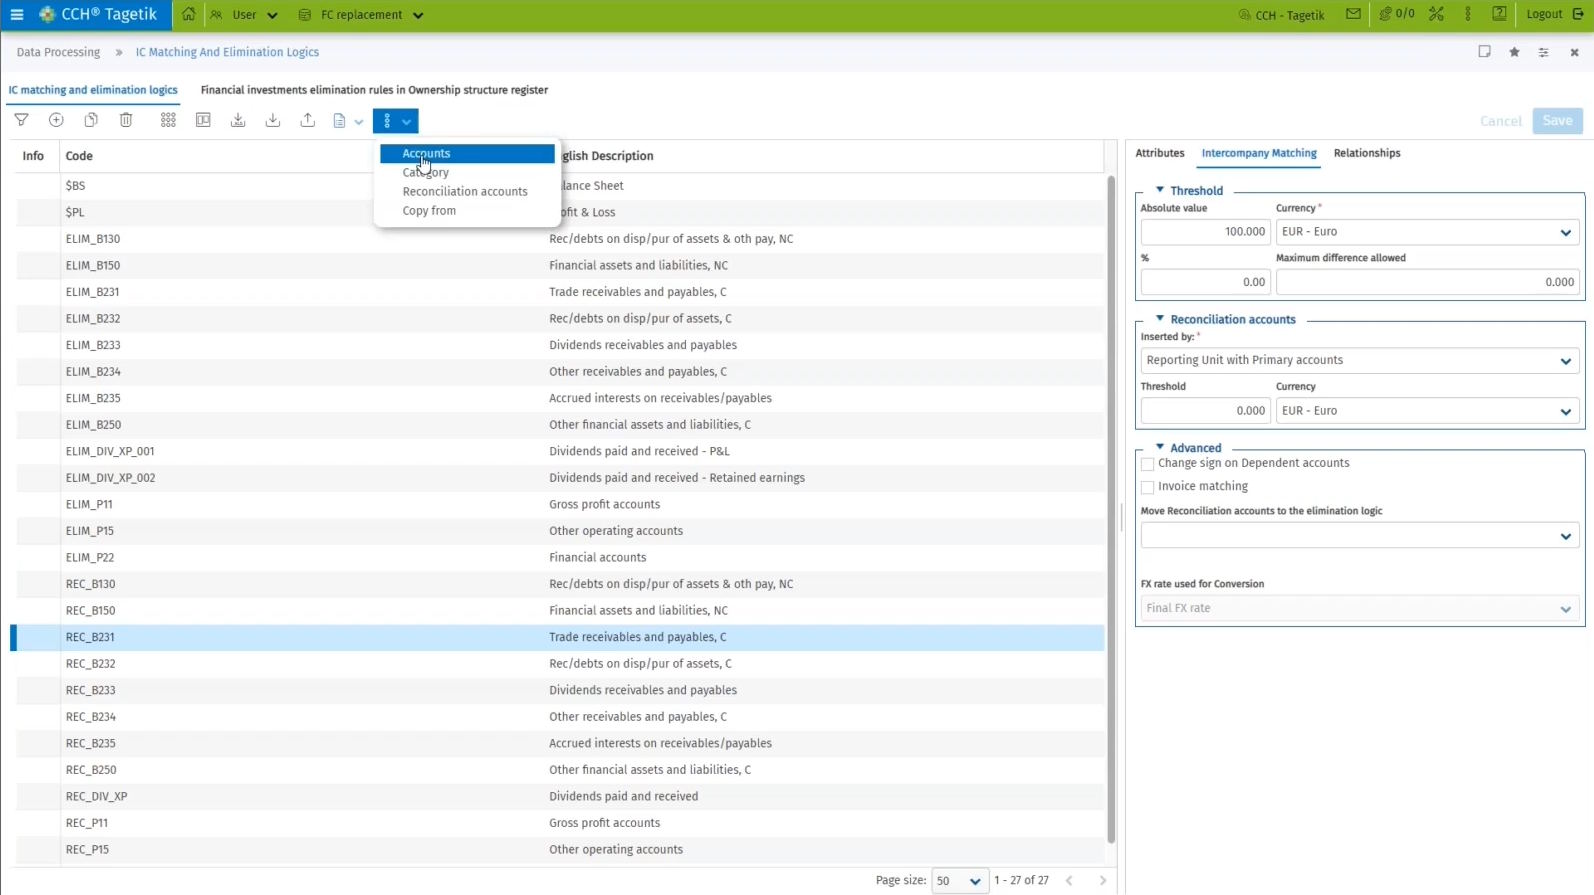
Task: Enable Change sign on Dependent accounts checkbox
Action: [1148, 464]
